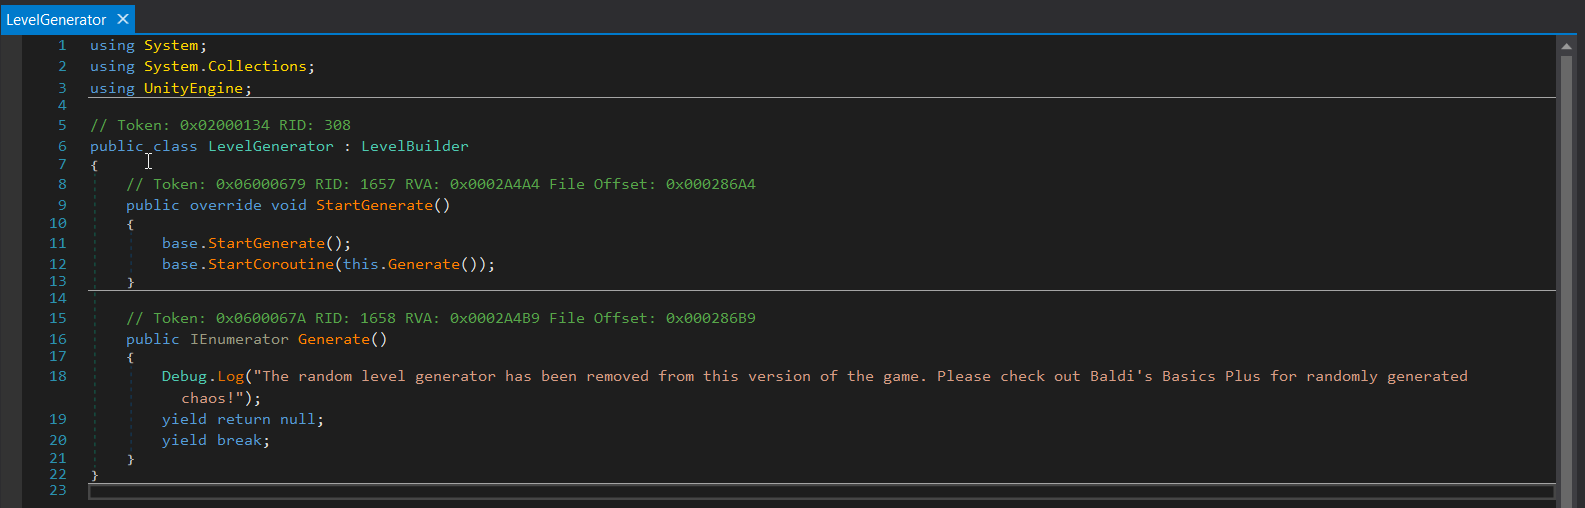Click the Generate method declaration name

click(333, 339)
